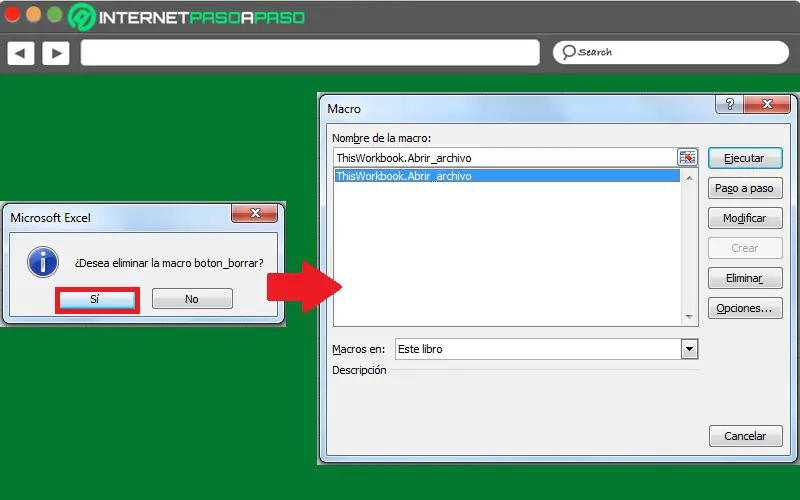Go forward with the browser forward arrow
800x500 pixels.
(56, 53)
